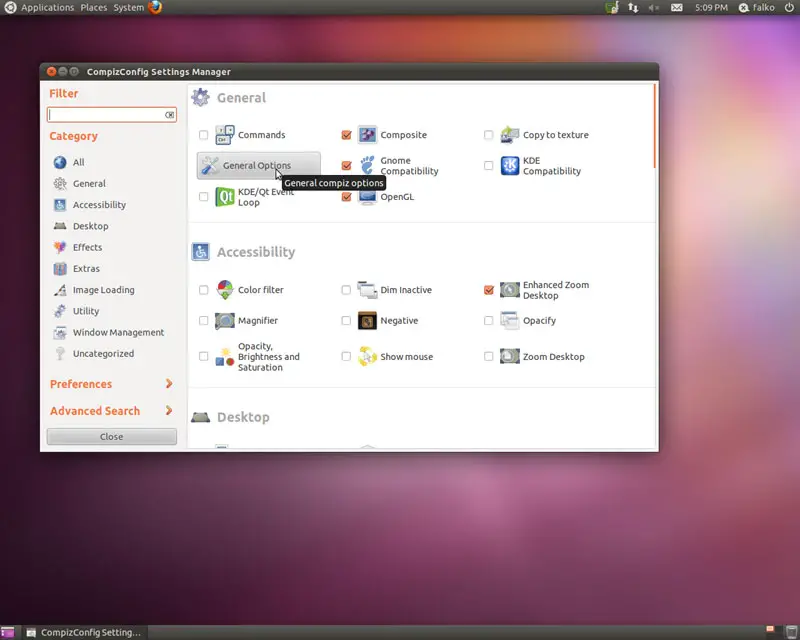
Task: Click the Show Desktop icon in bottom panel
Action: 8,632
